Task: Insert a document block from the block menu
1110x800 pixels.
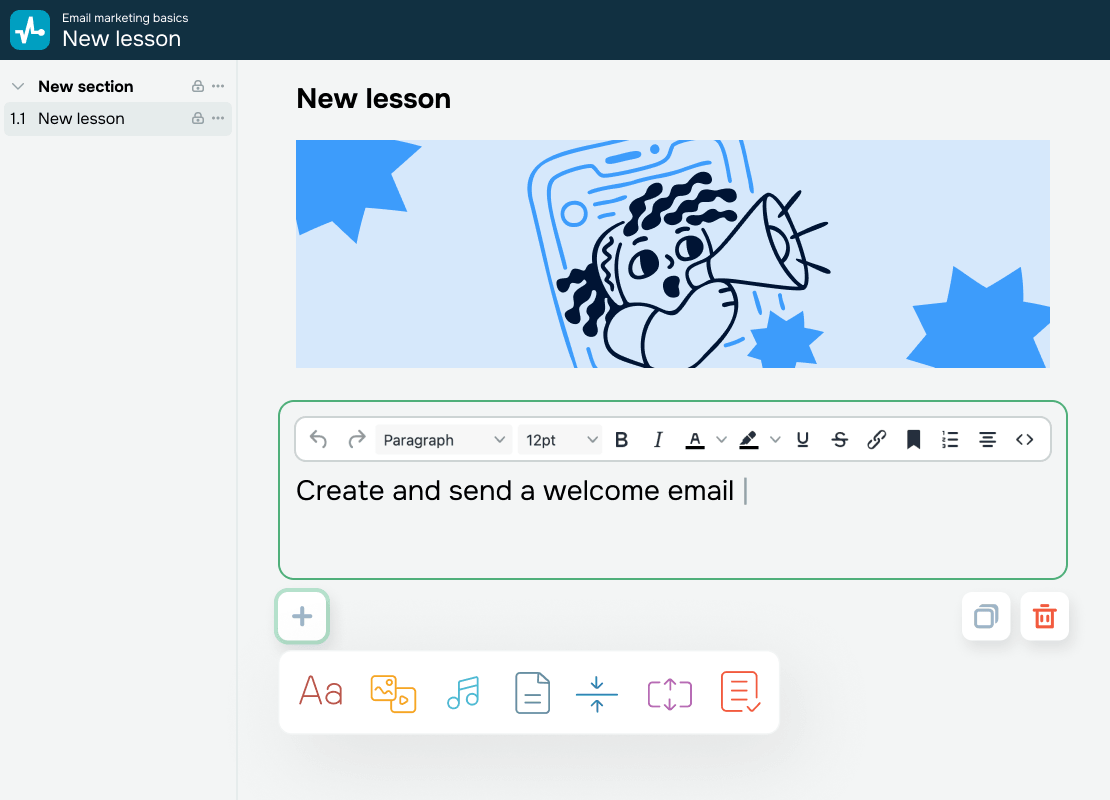Action: [532, 692]
